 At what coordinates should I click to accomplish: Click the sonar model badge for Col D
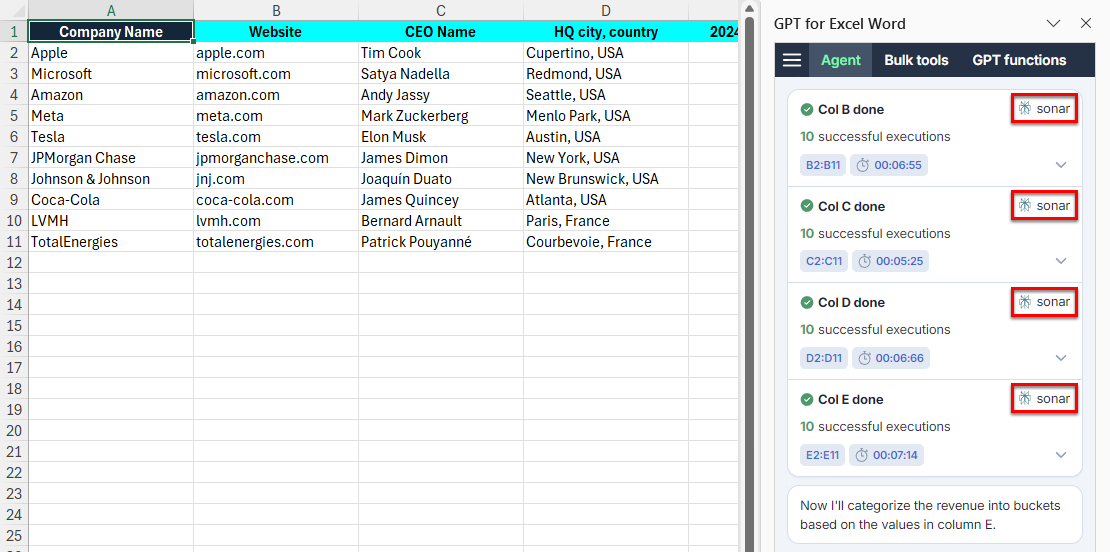1044,302
